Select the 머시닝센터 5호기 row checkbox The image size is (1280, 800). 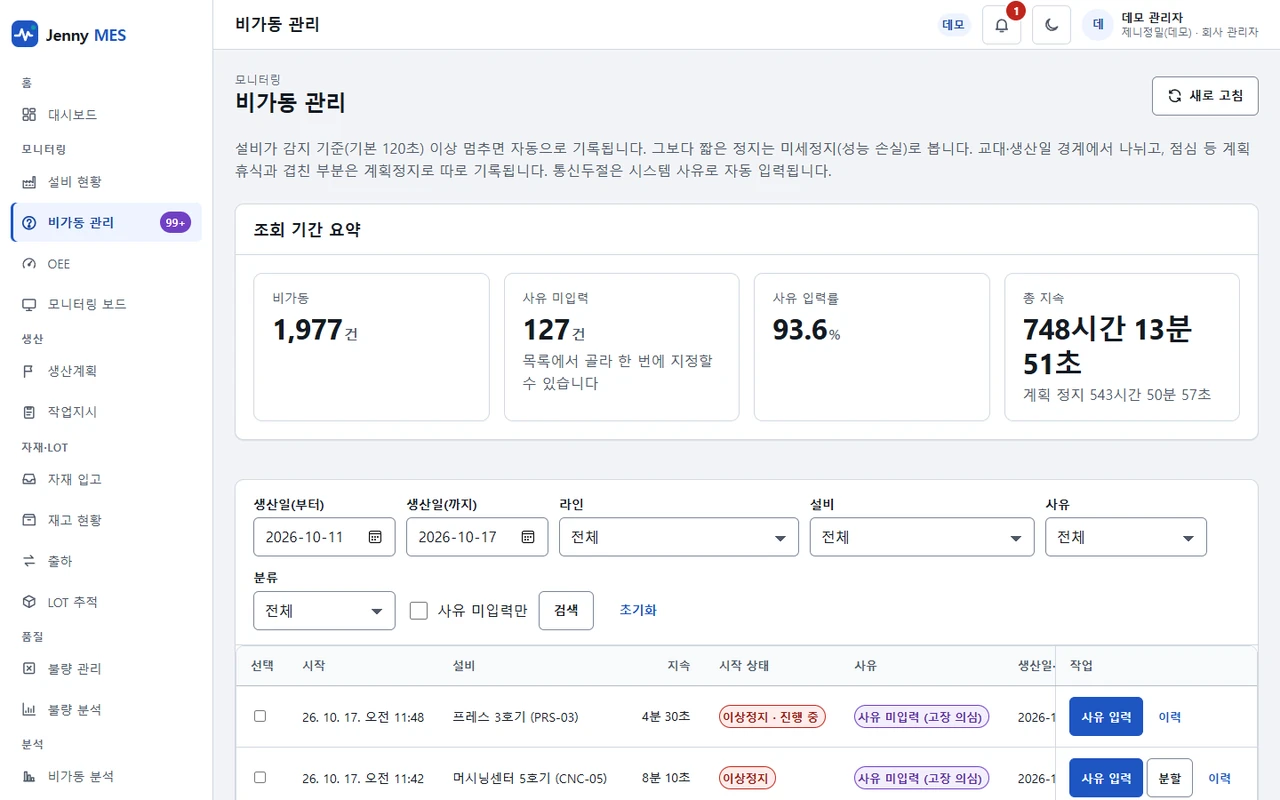pyautogui.click(x=260, y=777)
